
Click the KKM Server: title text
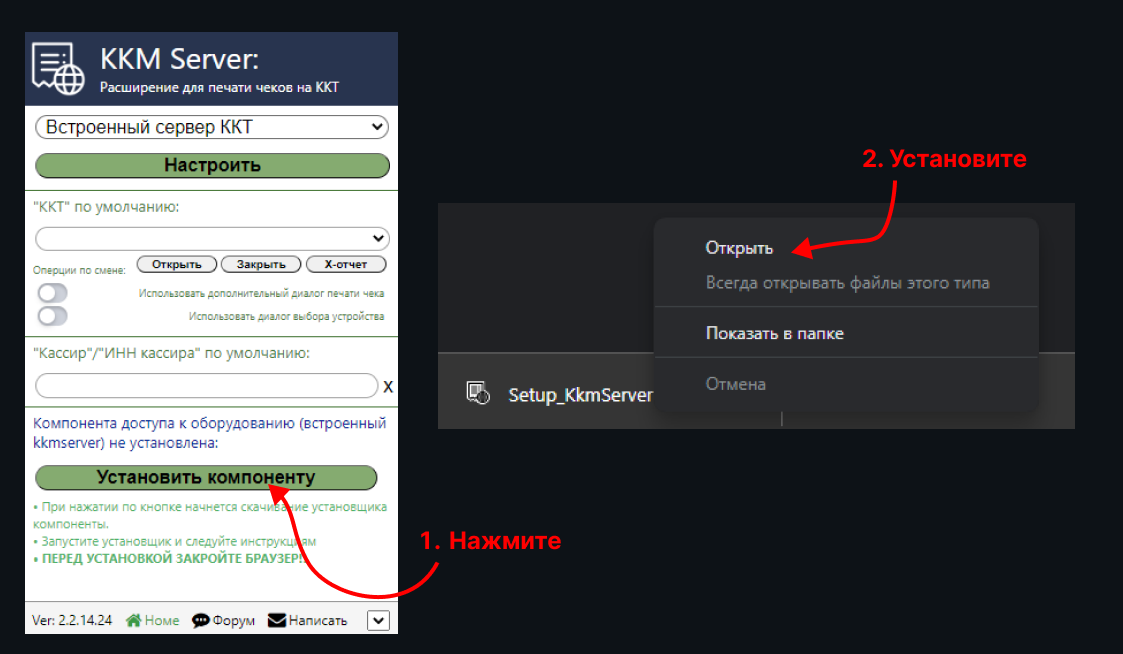click(179, 59)
